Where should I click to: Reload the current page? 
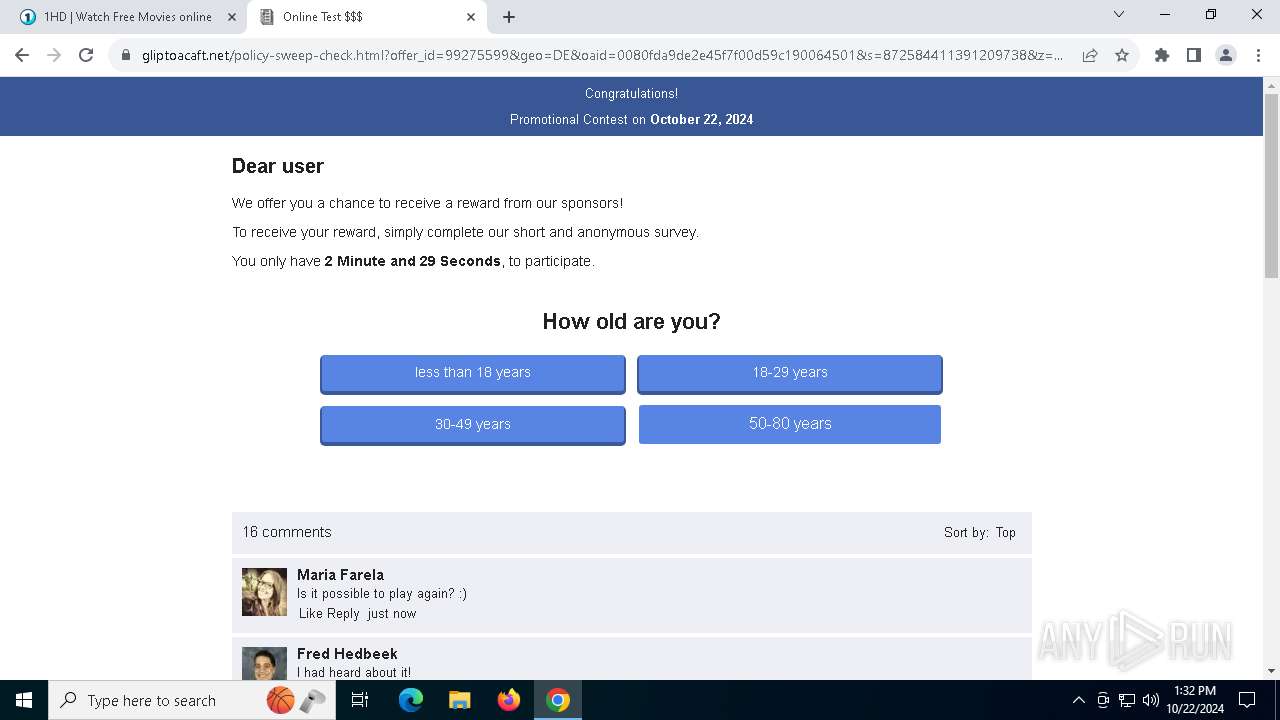tap(86, 55)
